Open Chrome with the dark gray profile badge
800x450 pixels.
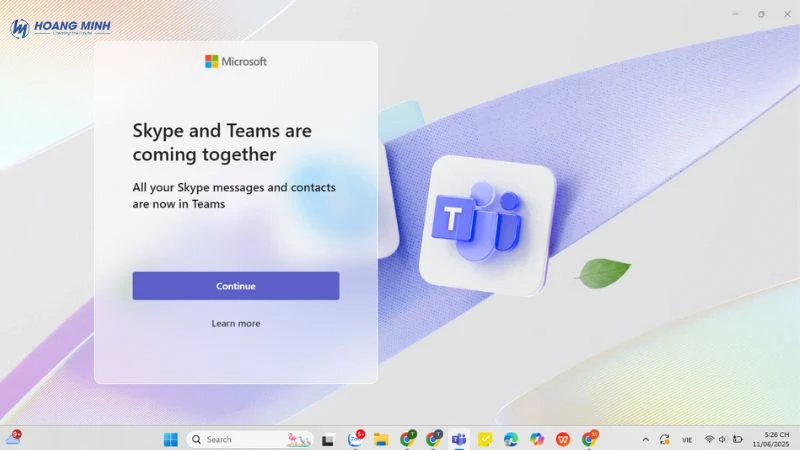(x=434, y=439)
